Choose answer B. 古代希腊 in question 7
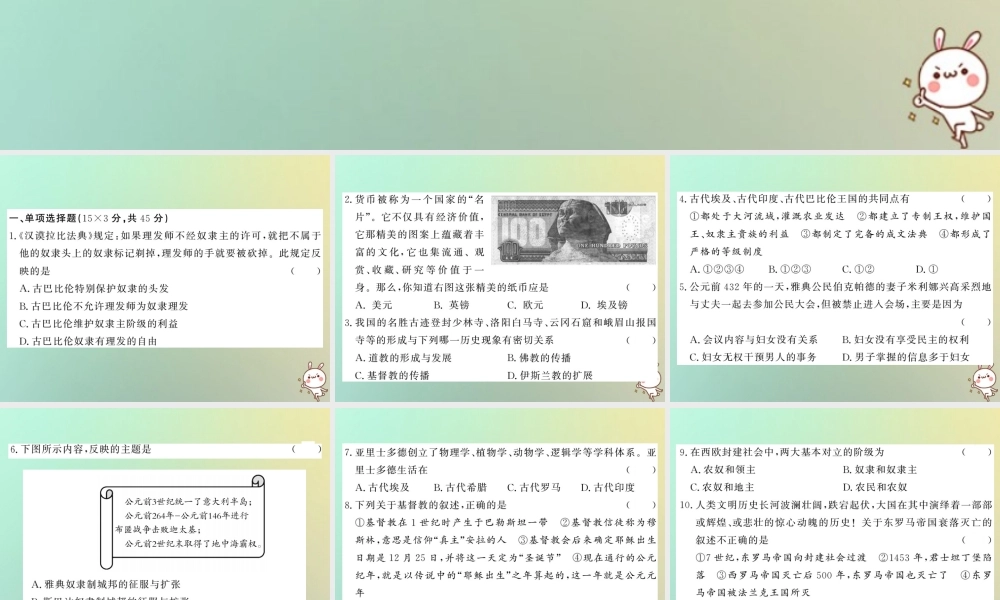Screen dimensions: 1000x600 pos(460,487)
